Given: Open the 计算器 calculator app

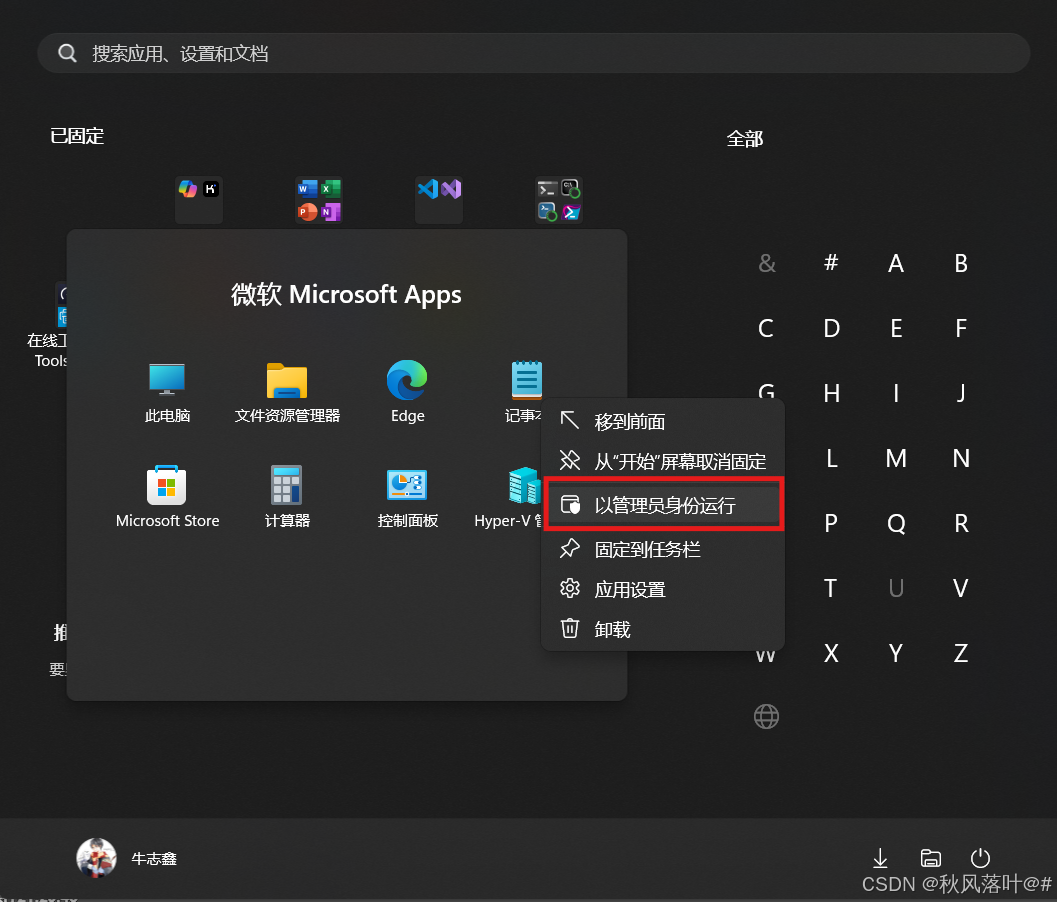Looking at the screenshot, I should [x=286, y=485].
